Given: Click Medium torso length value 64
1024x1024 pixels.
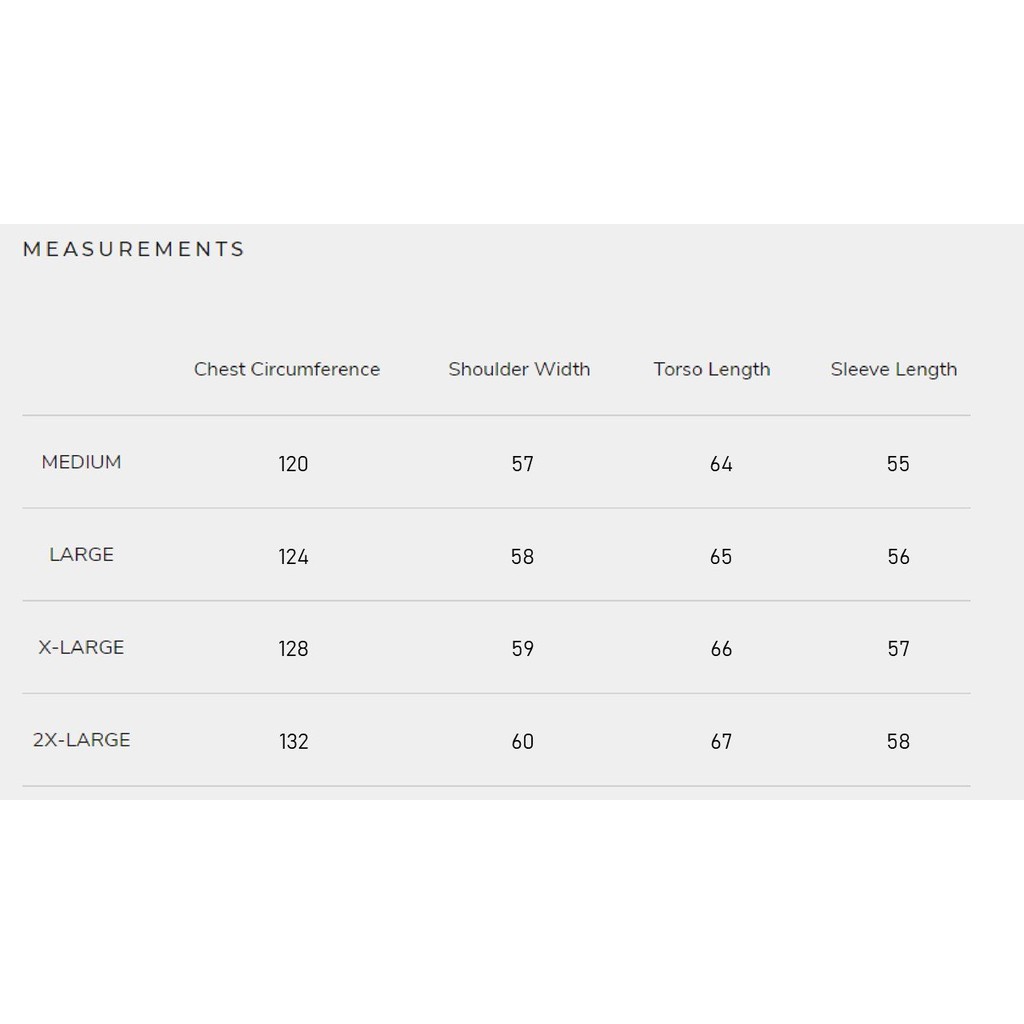Looking at the screenshot, I should pyautogui.click(x=721, y=464).
